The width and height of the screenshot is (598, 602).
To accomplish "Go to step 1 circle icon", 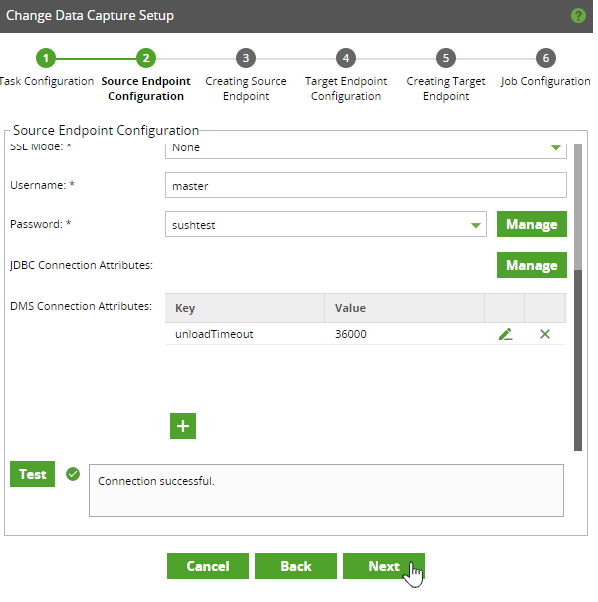I will [x=46, y=58].
